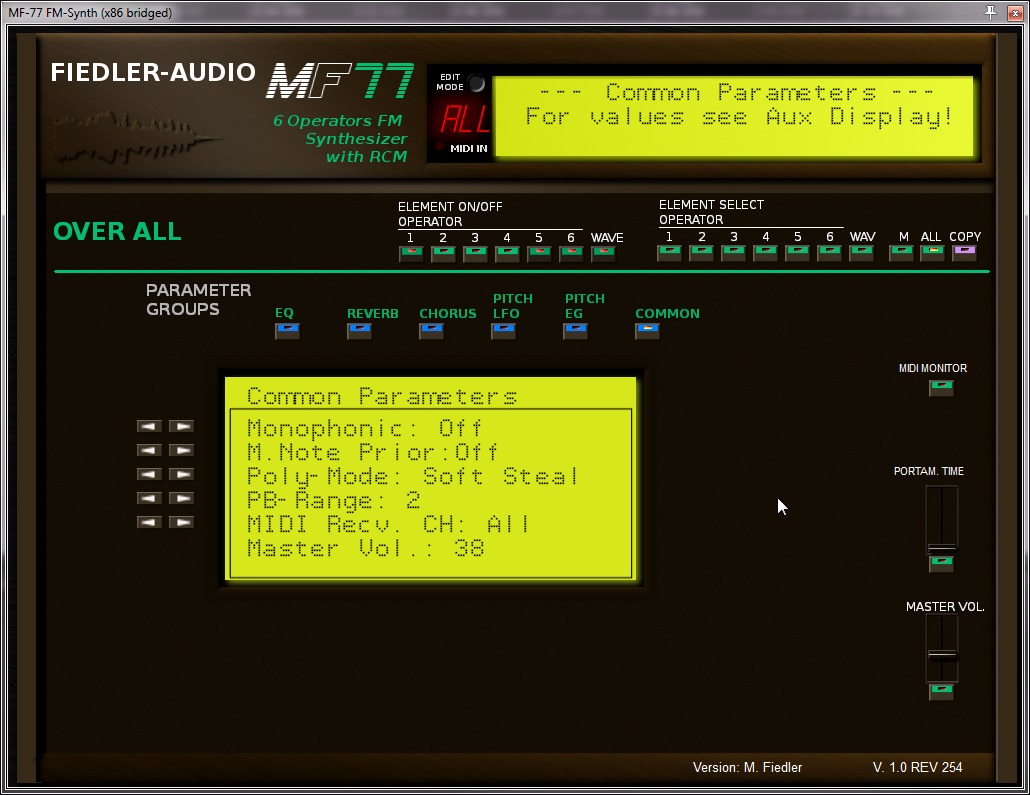This screenshot has height=795, width=1030.
Task: Click the Poly-Mode: Soft Steal line
Action: [413, 476]
